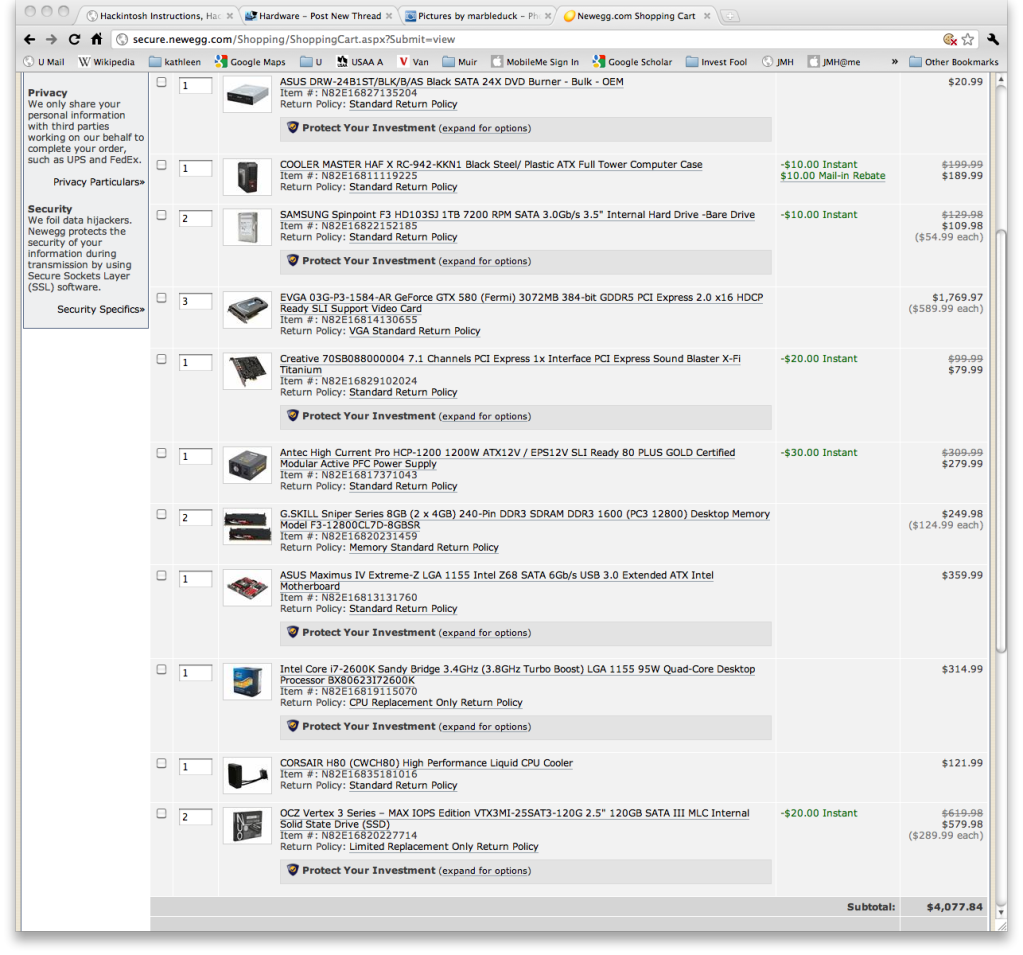
Task: Open the USAA A bookmark
Action: coord(359,62)
